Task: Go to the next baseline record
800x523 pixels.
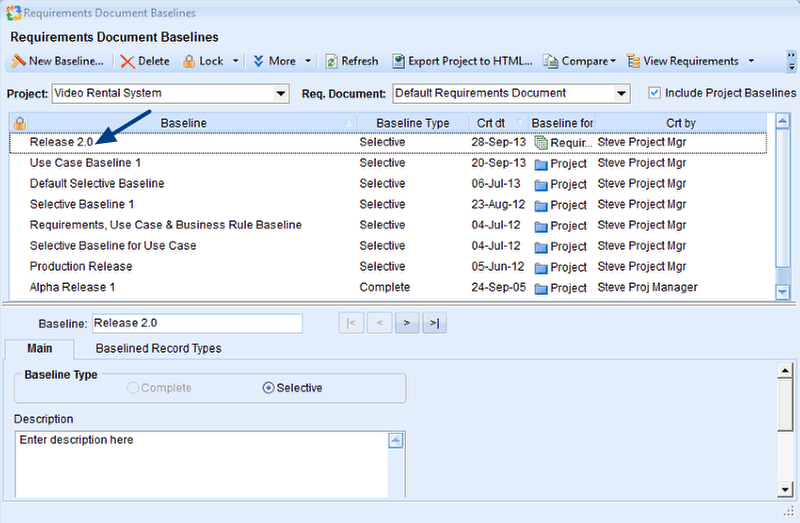Action: point(406,323)
